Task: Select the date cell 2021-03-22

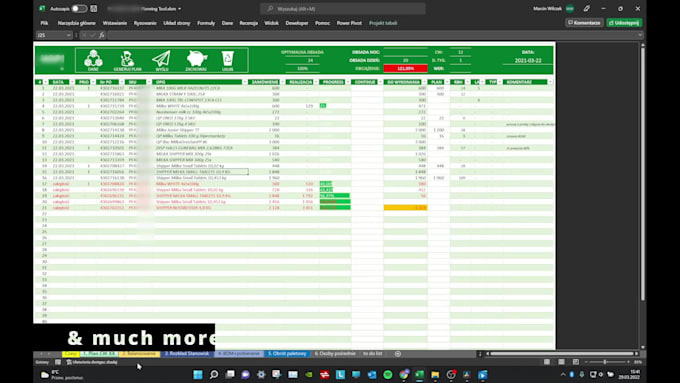Action: (528, 61)
